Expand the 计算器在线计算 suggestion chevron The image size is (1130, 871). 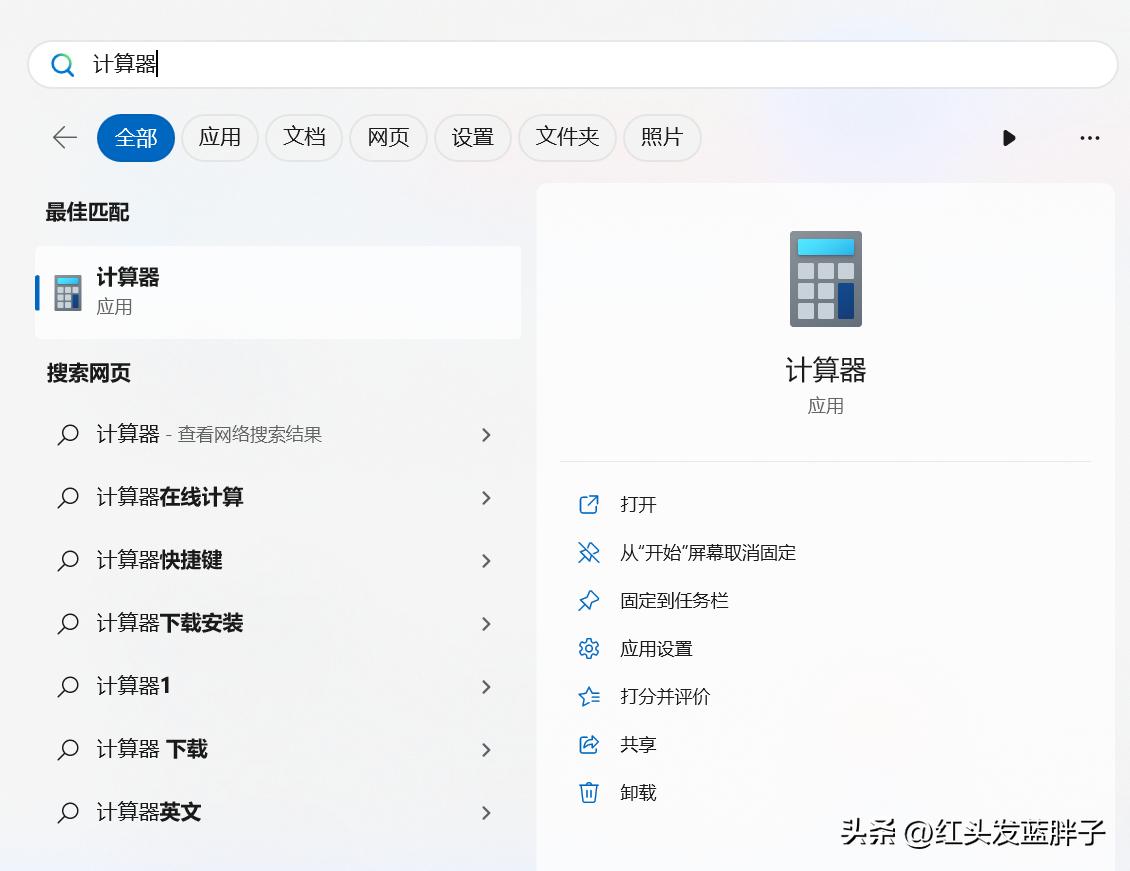pyautogui.click(x=486, y=498)
